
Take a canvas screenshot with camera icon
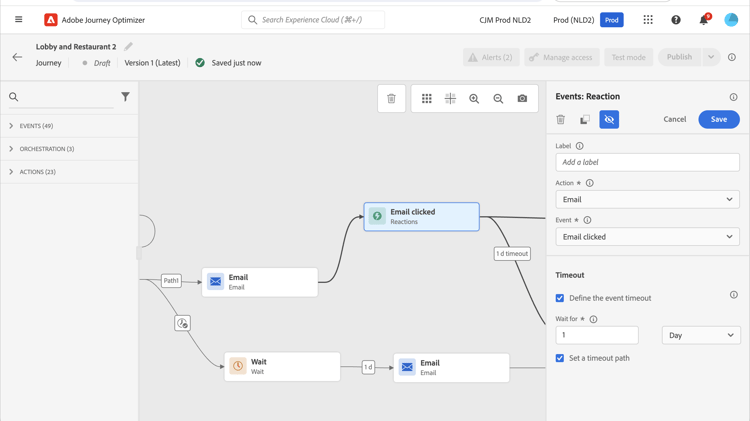(x=522, y=99)
